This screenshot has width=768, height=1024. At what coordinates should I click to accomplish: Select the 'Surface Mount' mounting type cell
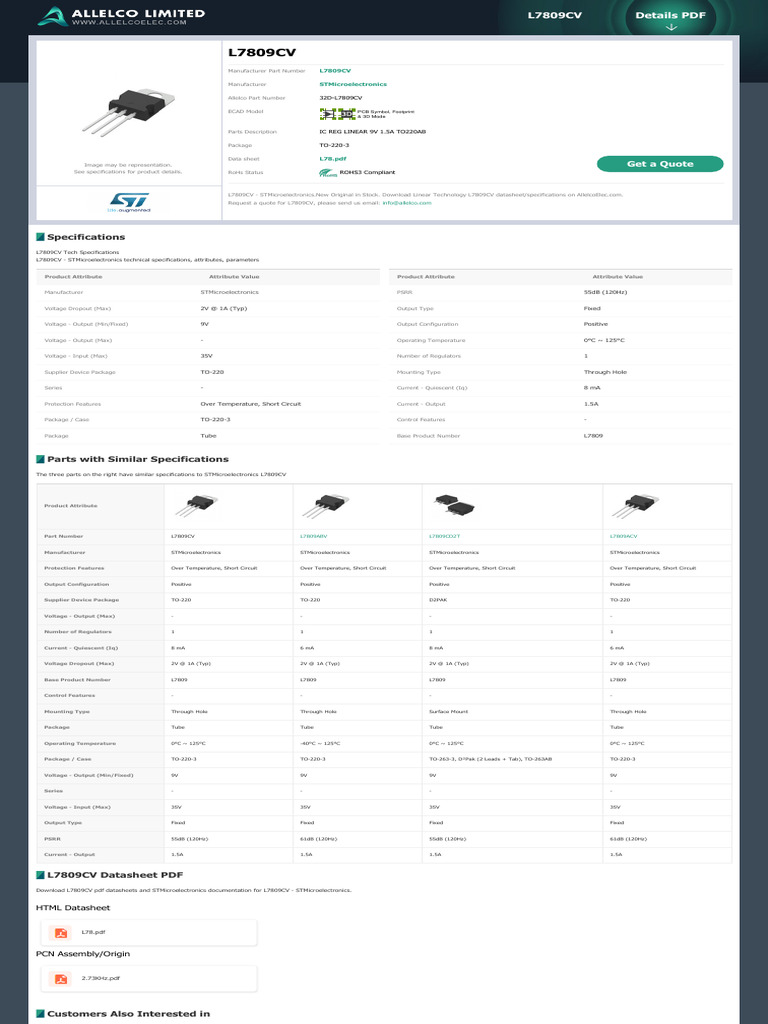click(448, 712)
